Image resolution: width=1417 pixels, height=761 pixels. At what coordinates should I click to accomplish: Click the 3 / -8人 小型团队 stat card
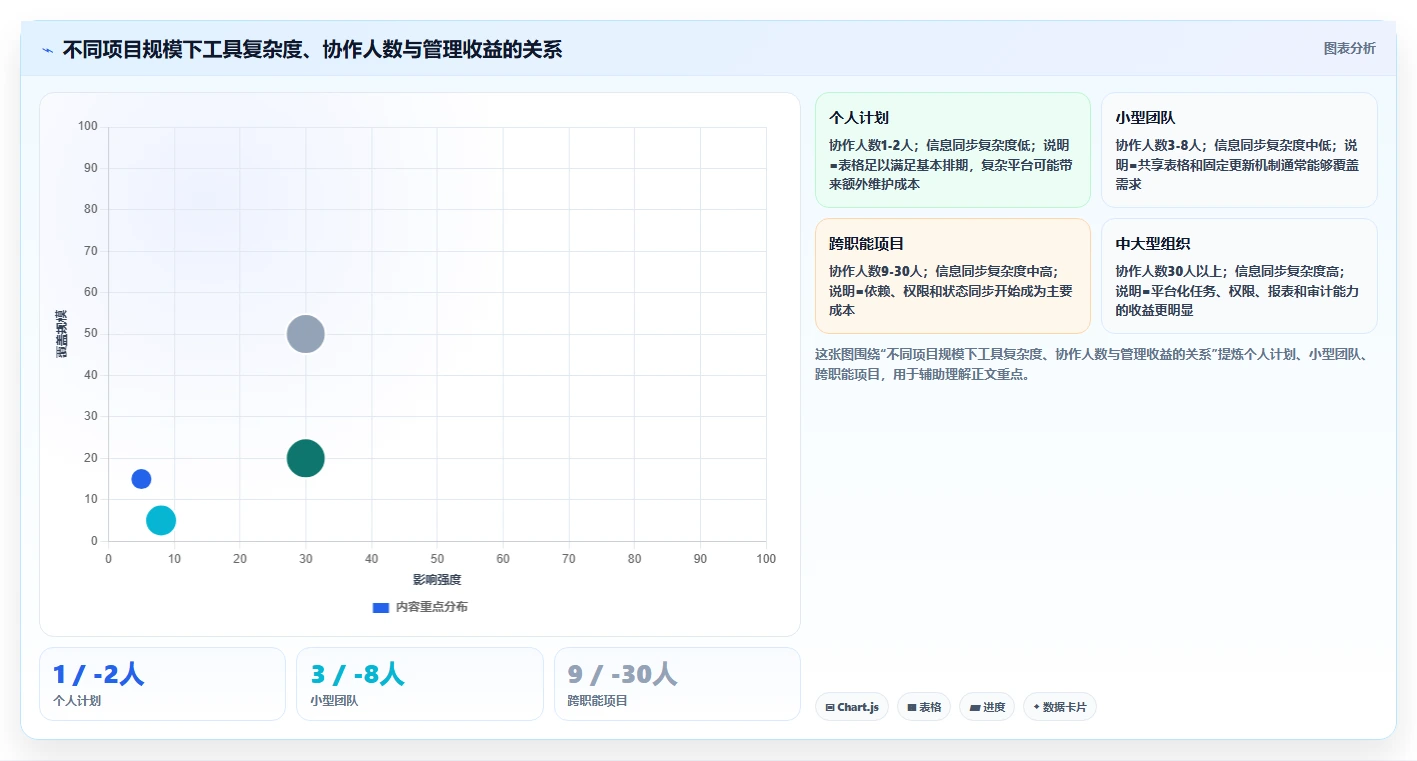[x=420, y=684]
